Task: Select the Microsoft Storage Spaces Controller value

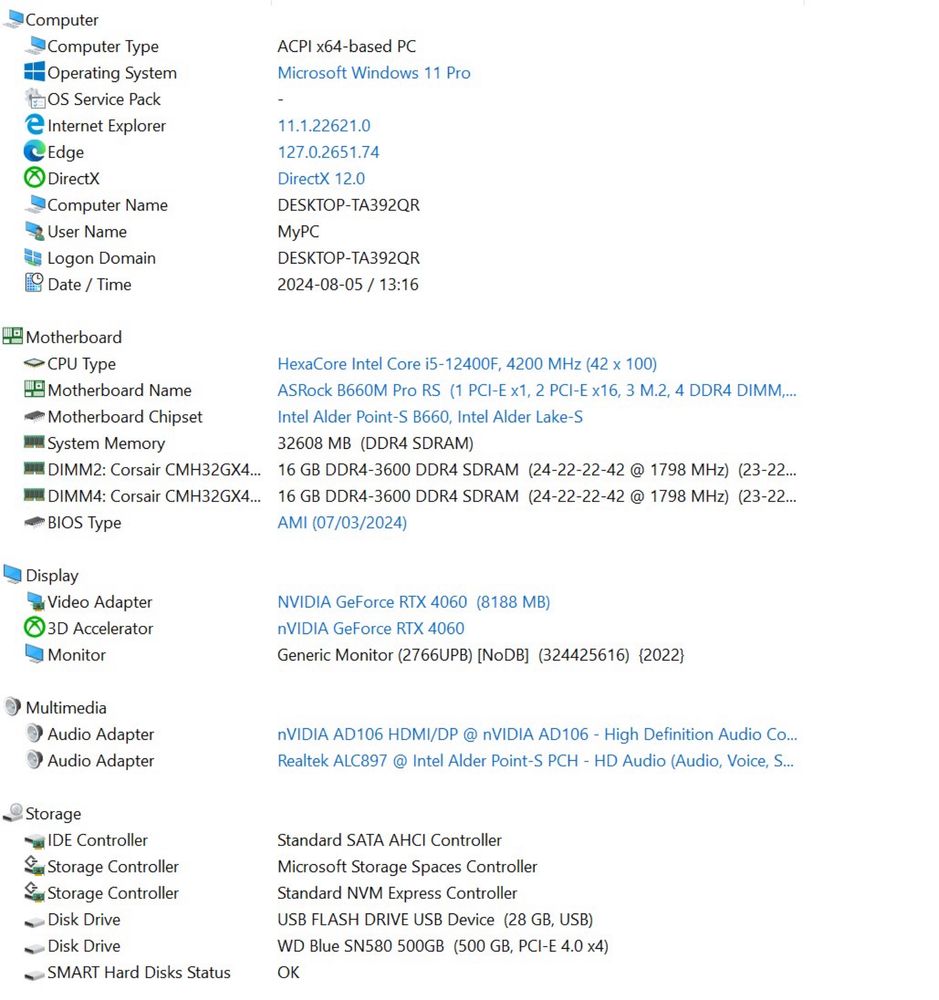Action: click(407, 867)
